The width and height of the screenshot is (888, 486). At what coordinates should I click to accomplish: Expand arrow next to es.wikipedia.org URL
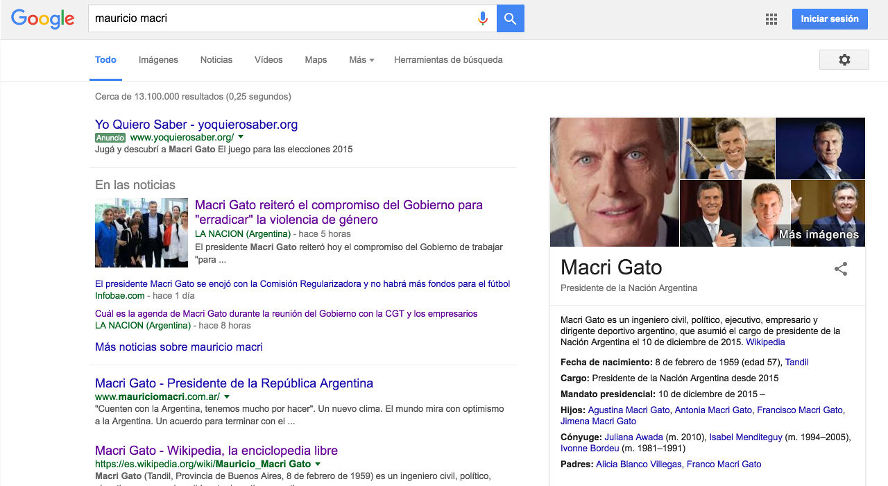tap(318, 464)
